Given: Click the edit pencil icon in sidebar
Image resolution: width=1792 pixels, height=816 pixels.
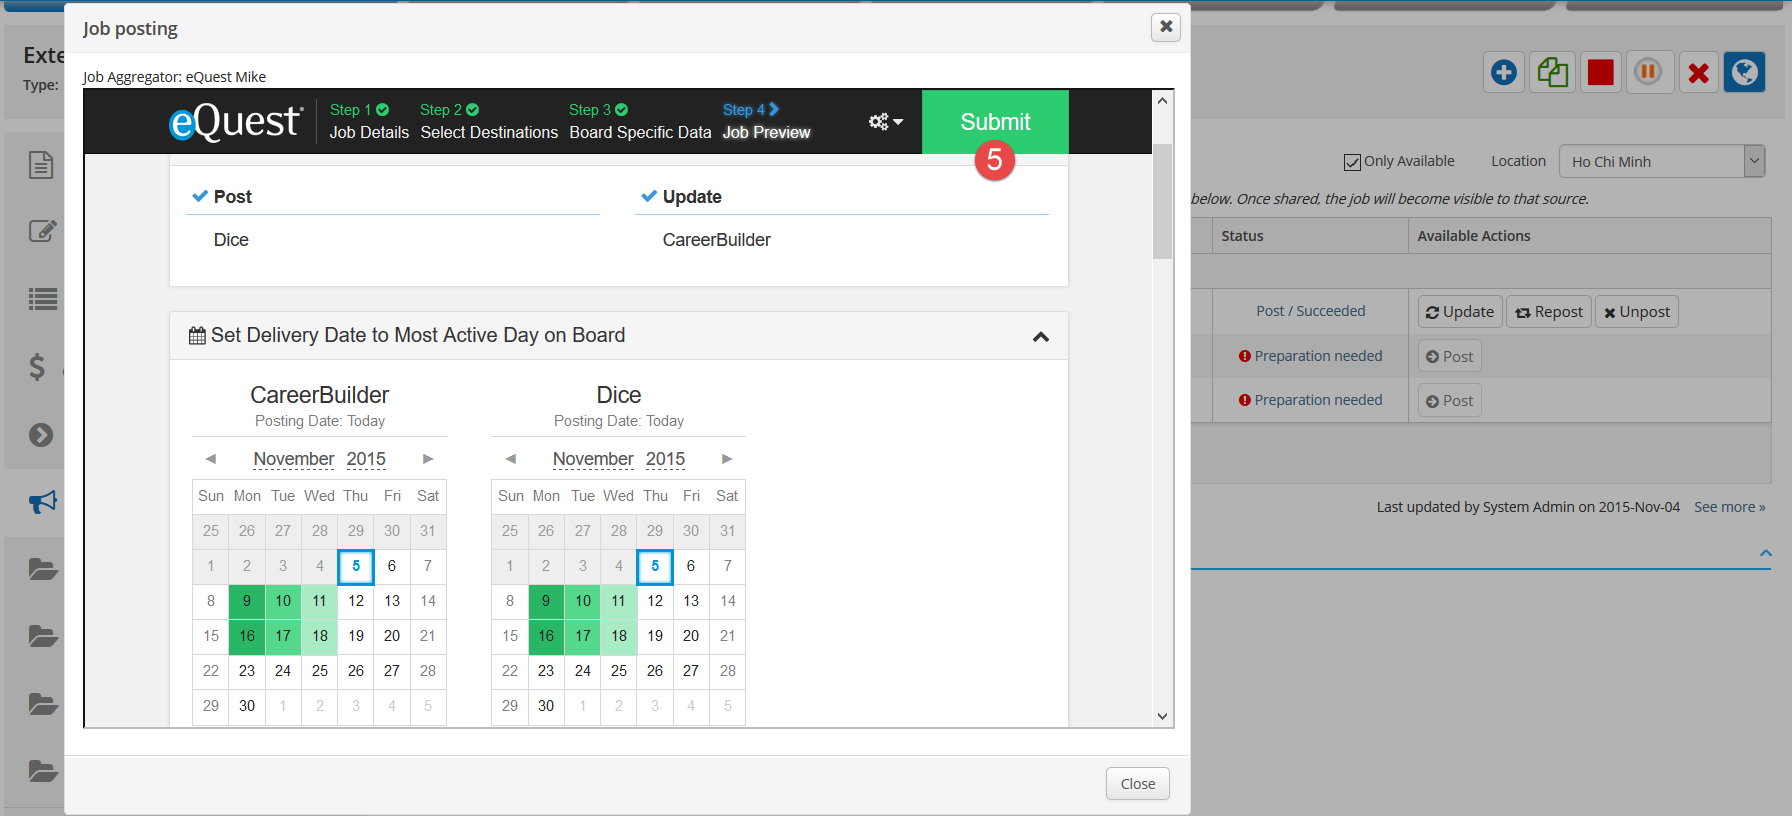Looking at the screenshot, I should 42,231.
